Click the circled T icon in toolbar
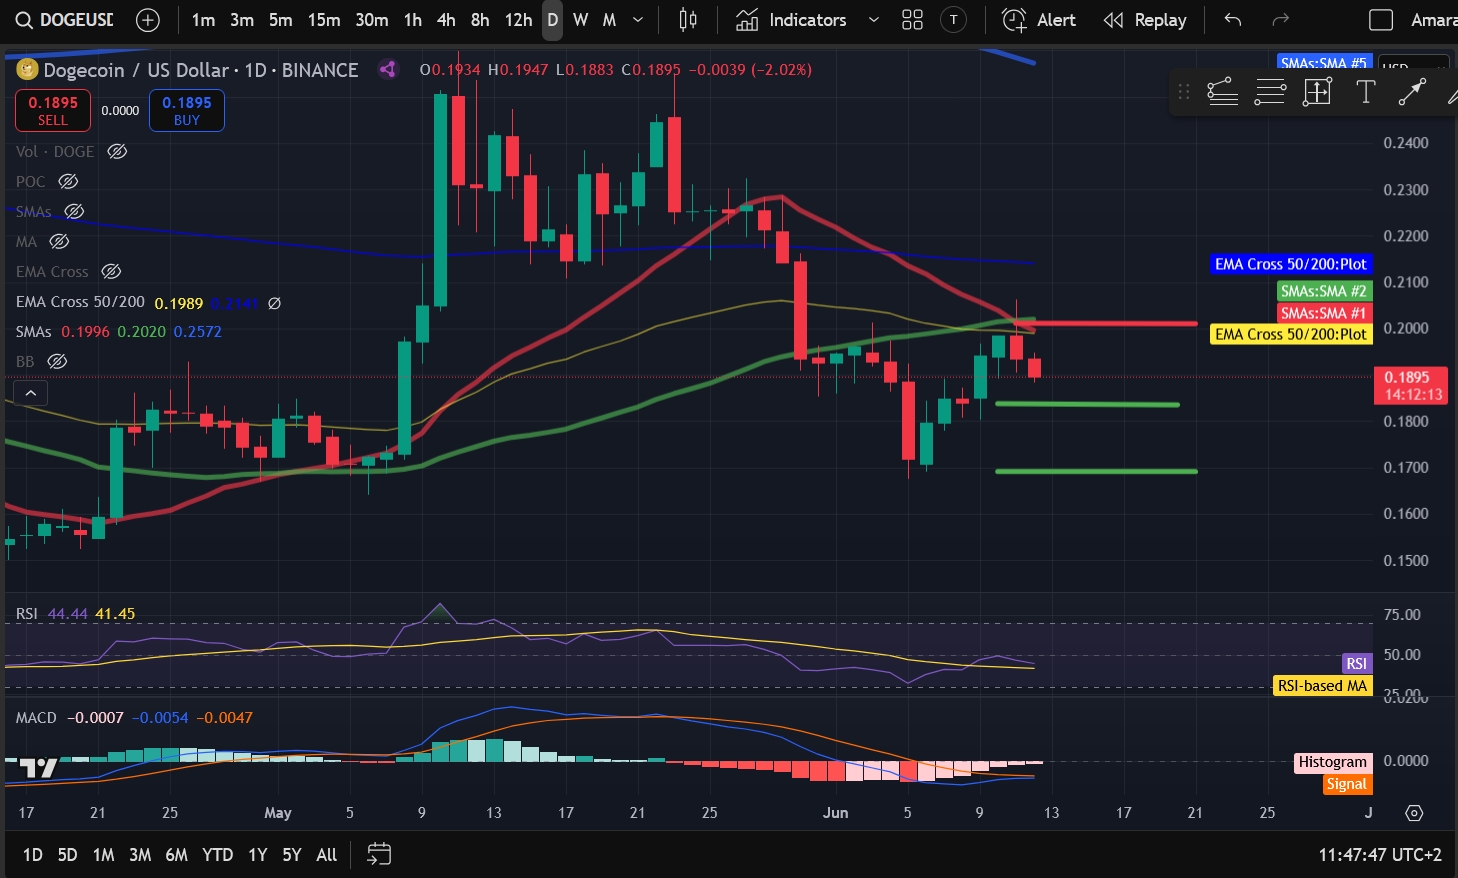 point(954,20)
